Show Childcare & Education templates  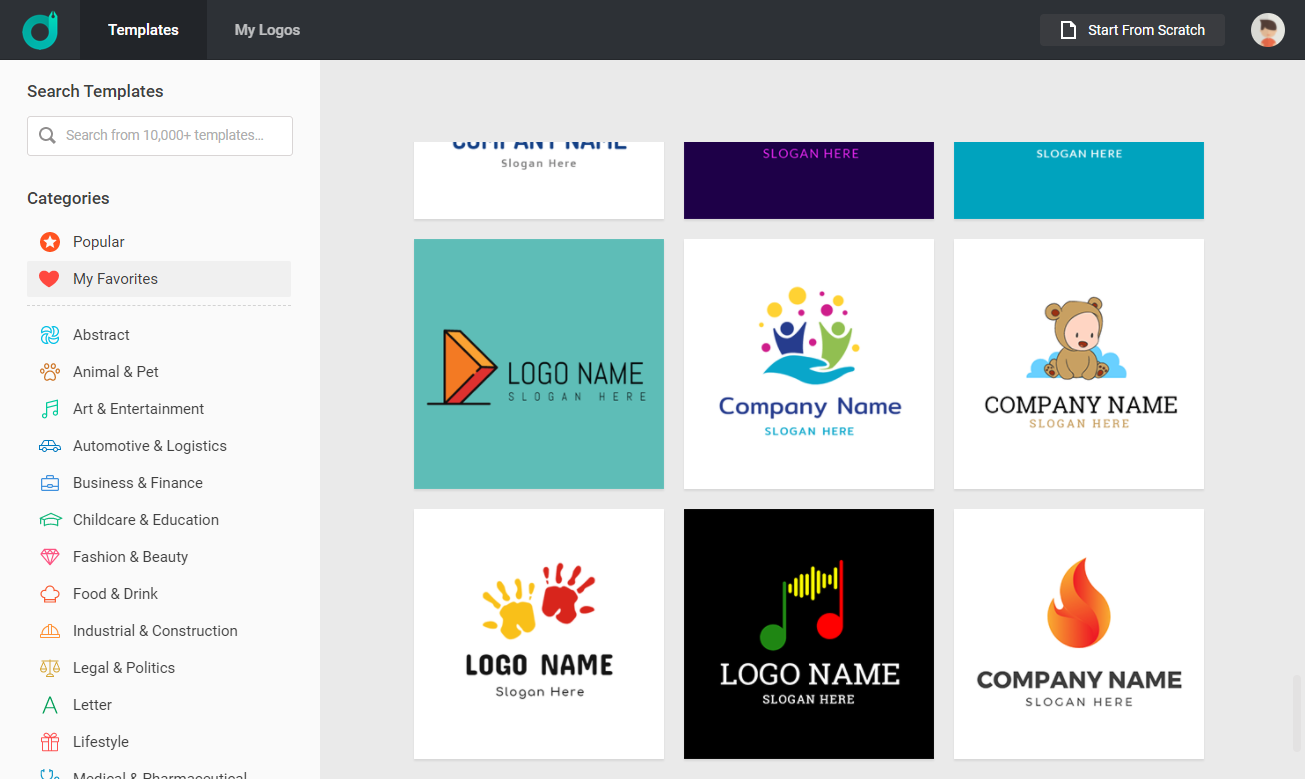pos(159,520)
